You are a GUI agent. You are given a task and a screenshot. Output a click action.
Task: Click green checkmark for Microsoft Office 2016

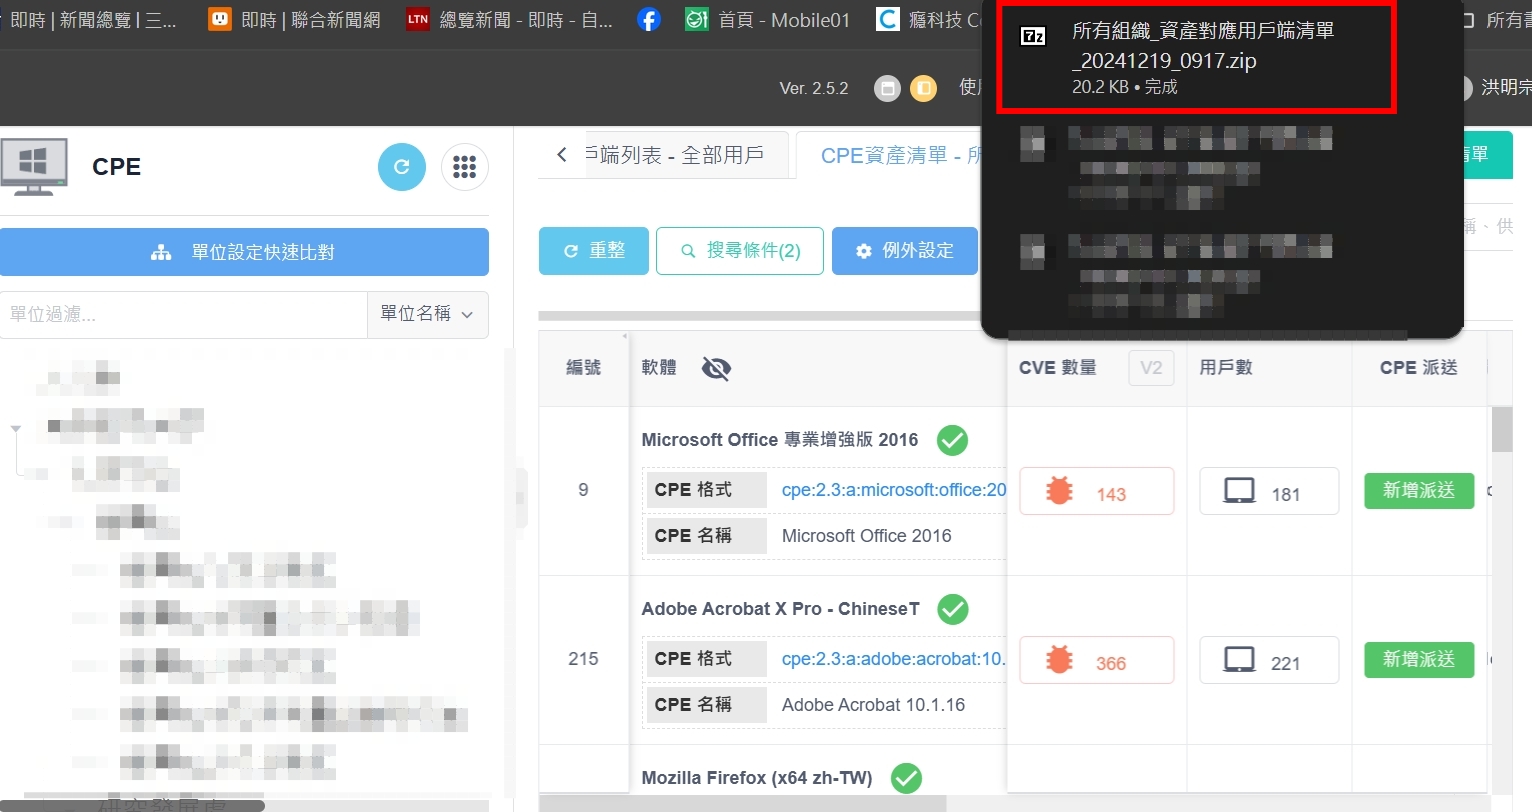(x=952, y=440)
